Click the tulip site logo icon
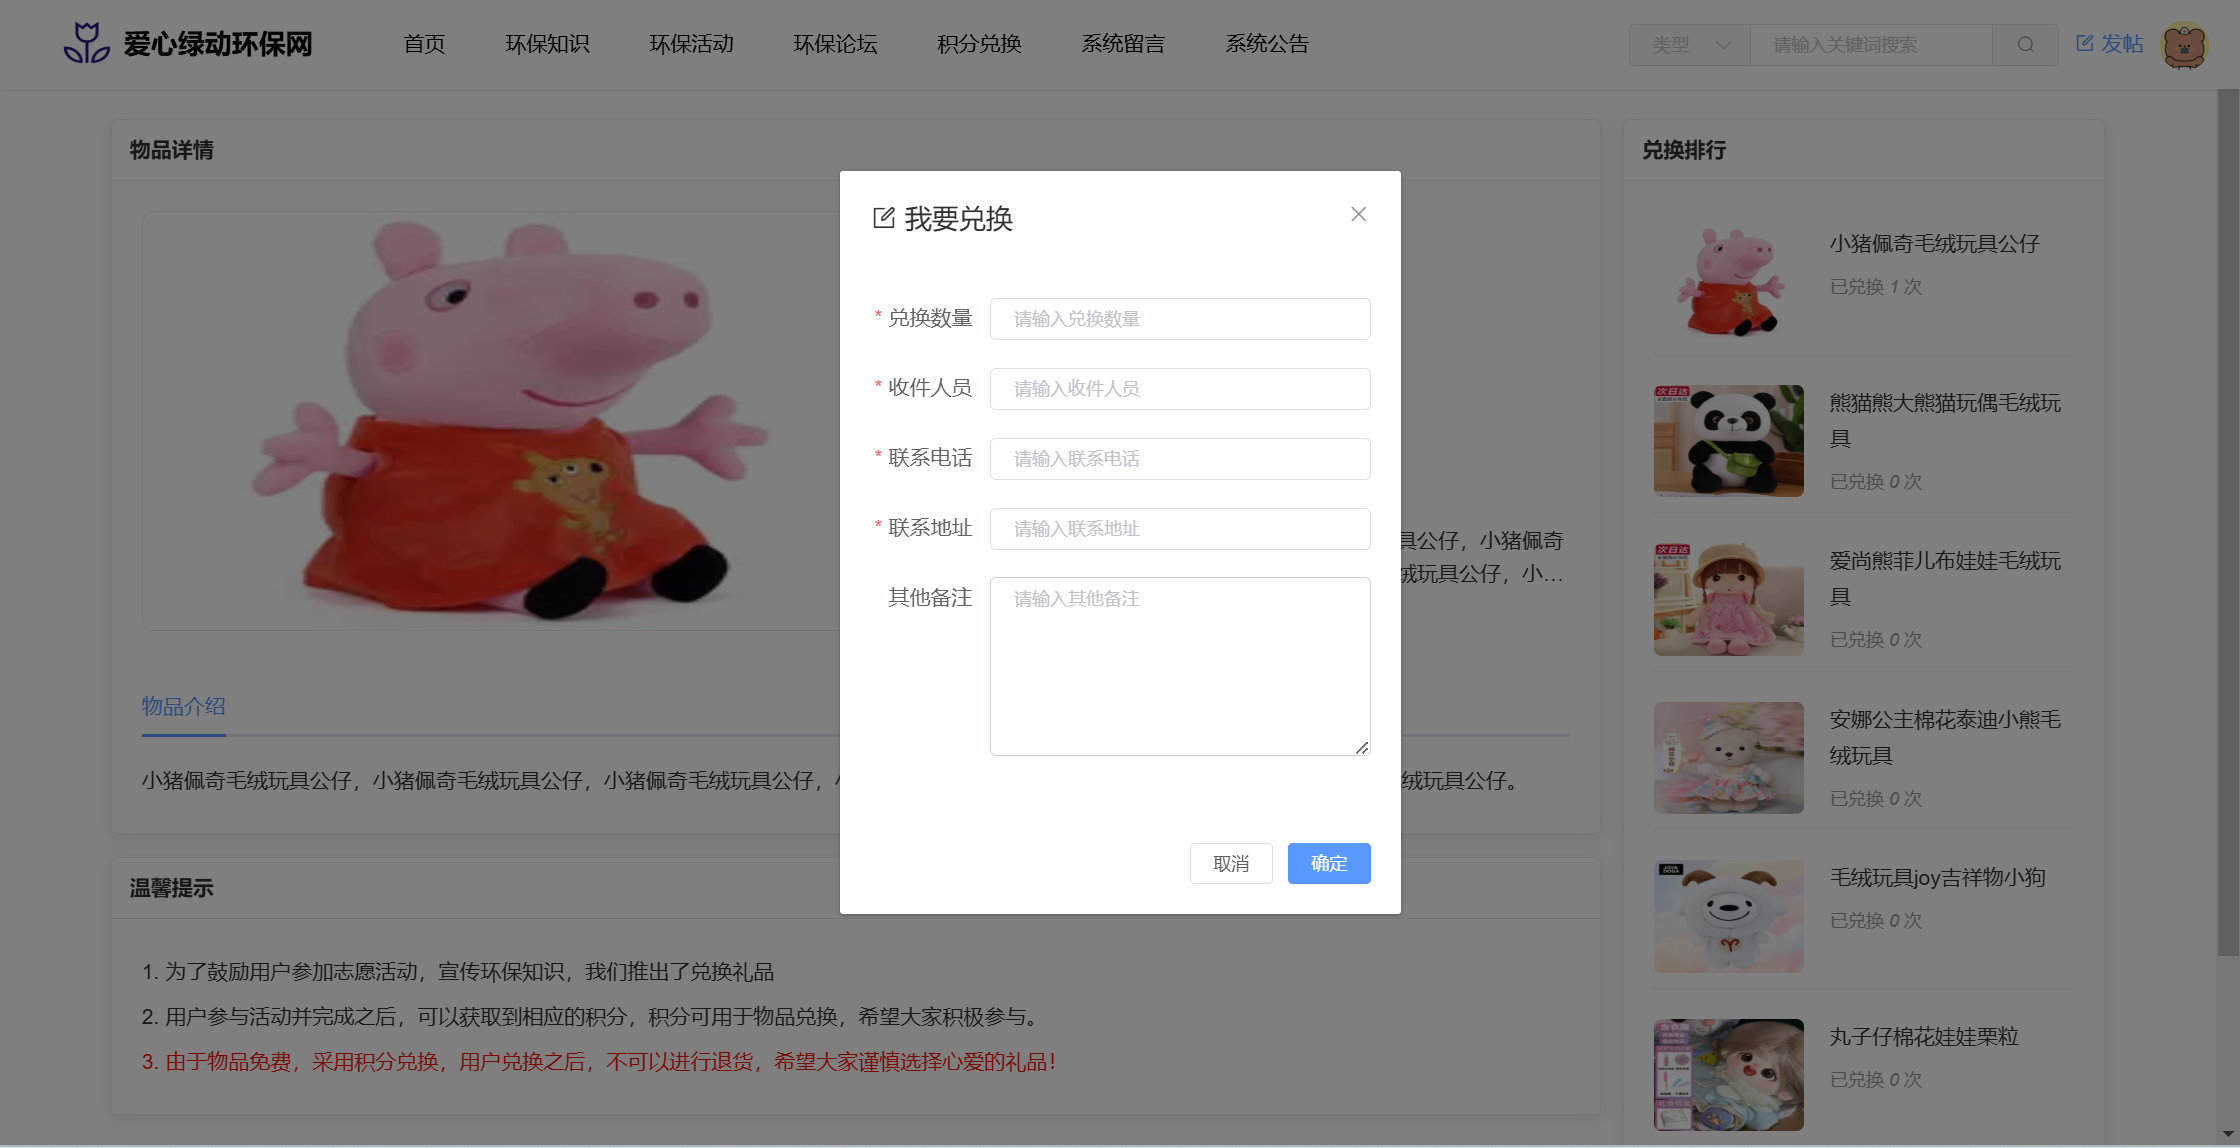 click(87, 44)
